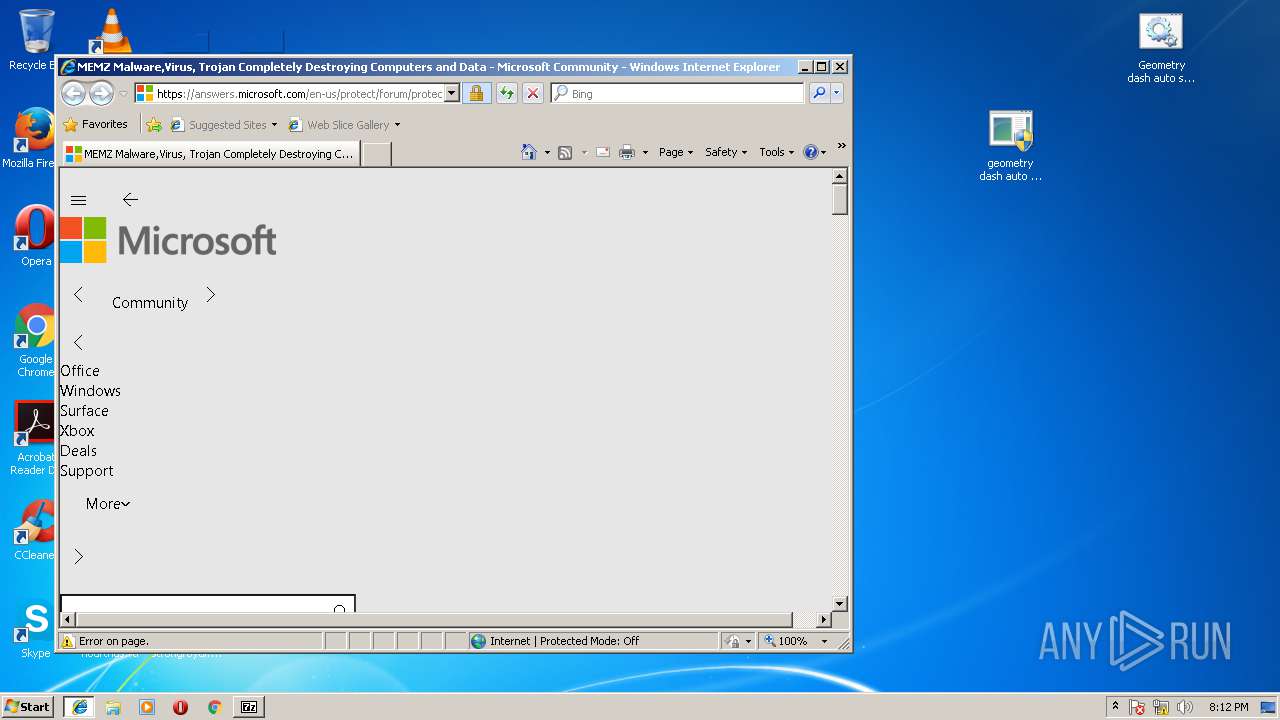
Task: View the padlock security report icon
Action: point(476,93)
